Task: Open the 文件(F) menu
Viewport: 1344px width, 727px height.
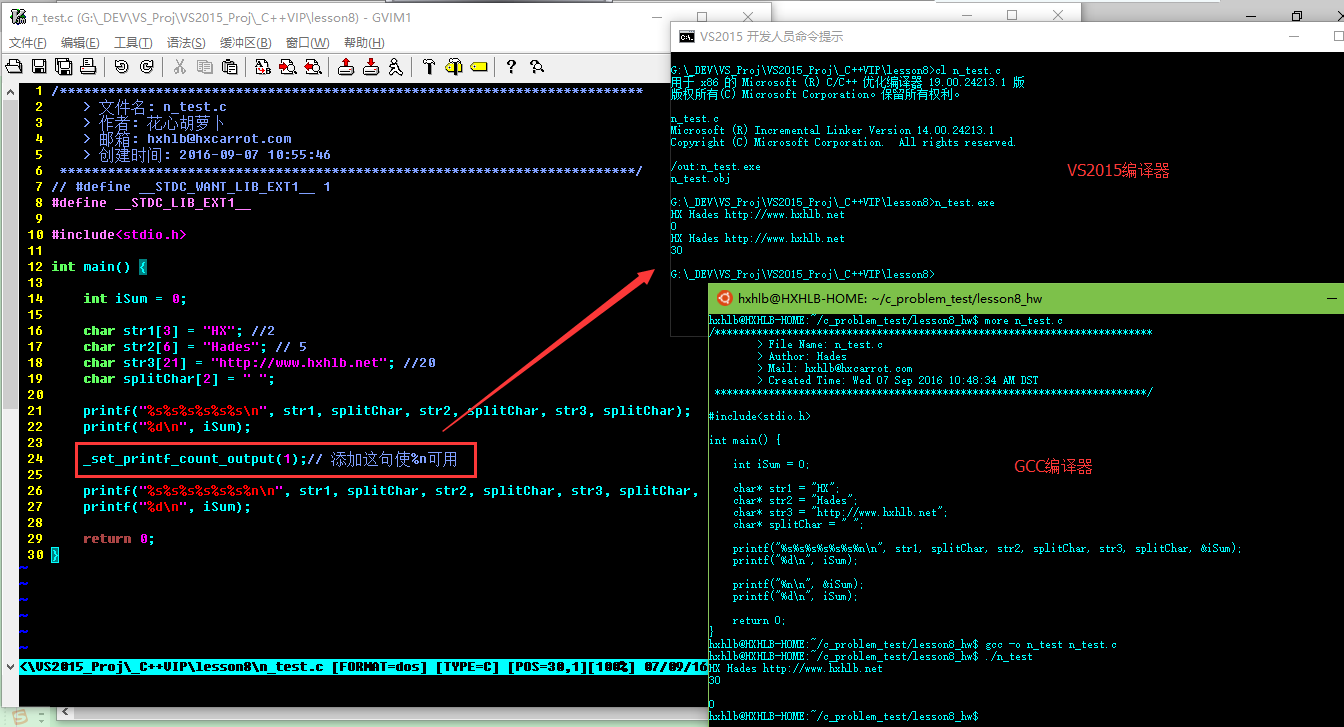Action: click(x=28, y=43)
